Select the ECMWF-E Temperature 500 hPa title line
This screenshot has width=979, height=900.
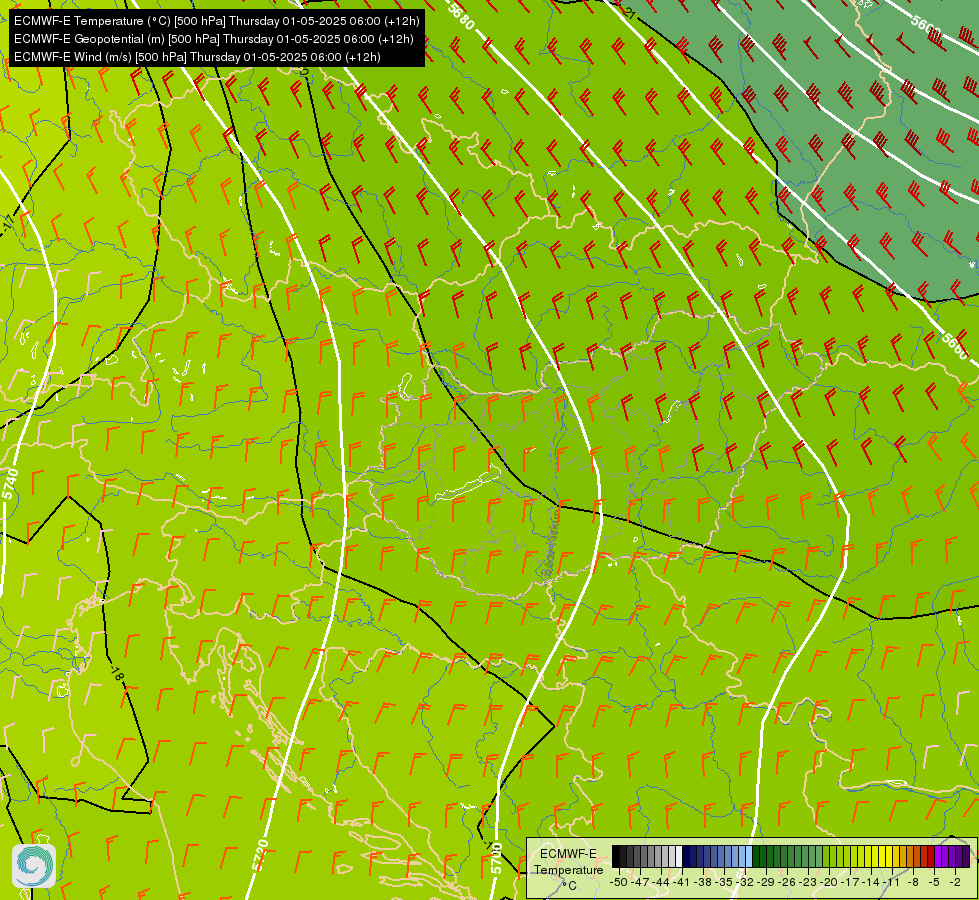[x=216, y=21]
